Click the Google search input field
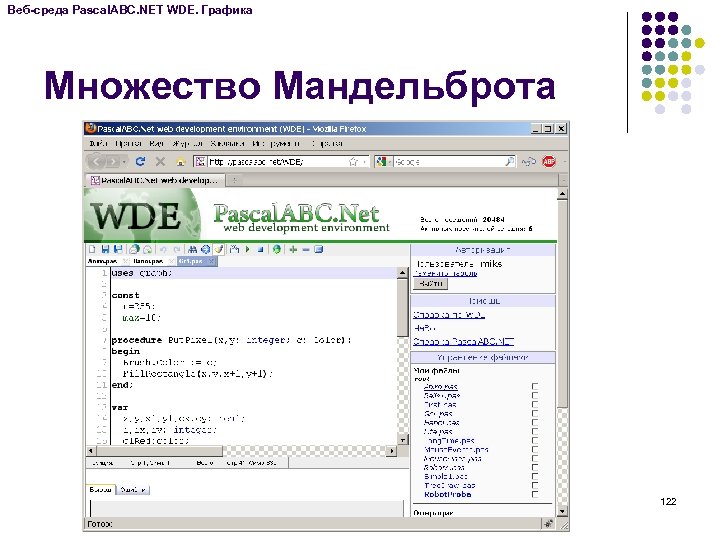This screenshot has height=540, width=720. click(x=449, y=162)
